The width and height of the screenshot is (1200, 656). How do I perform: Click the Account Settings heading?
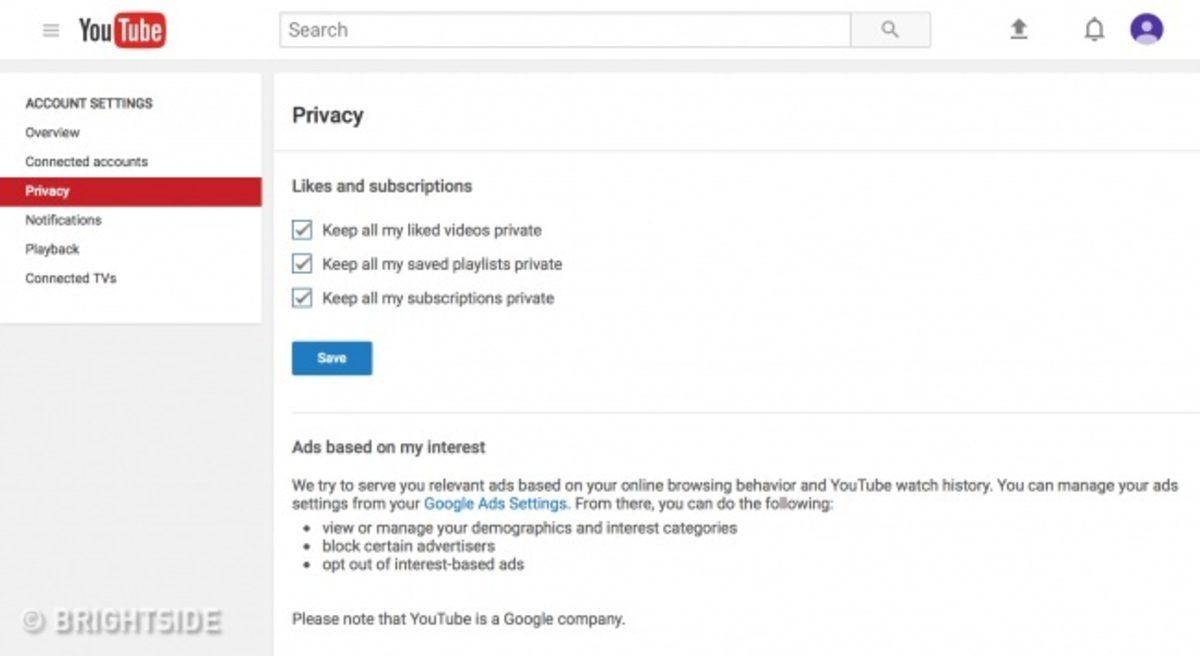88,103
